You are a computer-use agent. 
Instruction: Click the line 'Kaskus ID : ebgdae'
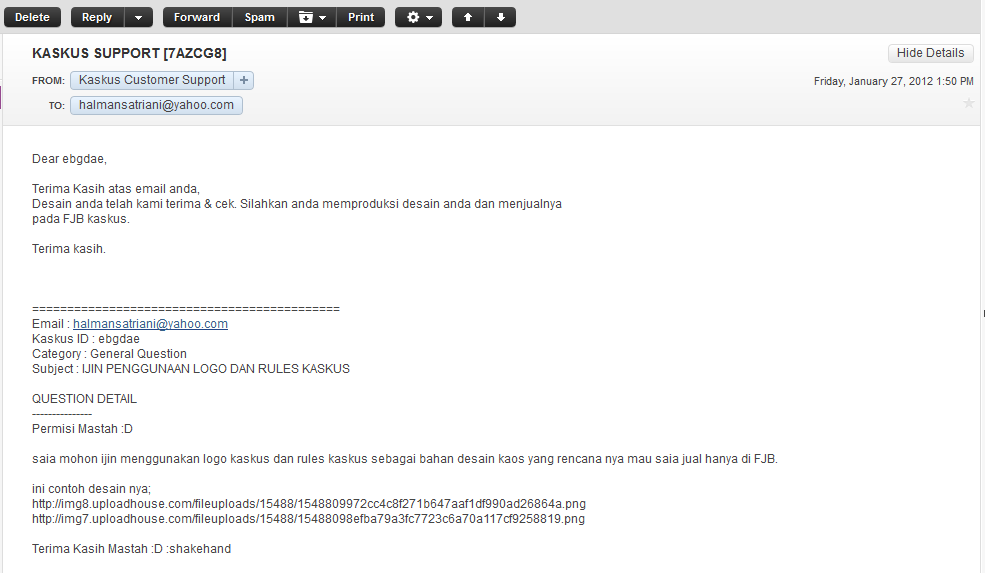[86, 339]
